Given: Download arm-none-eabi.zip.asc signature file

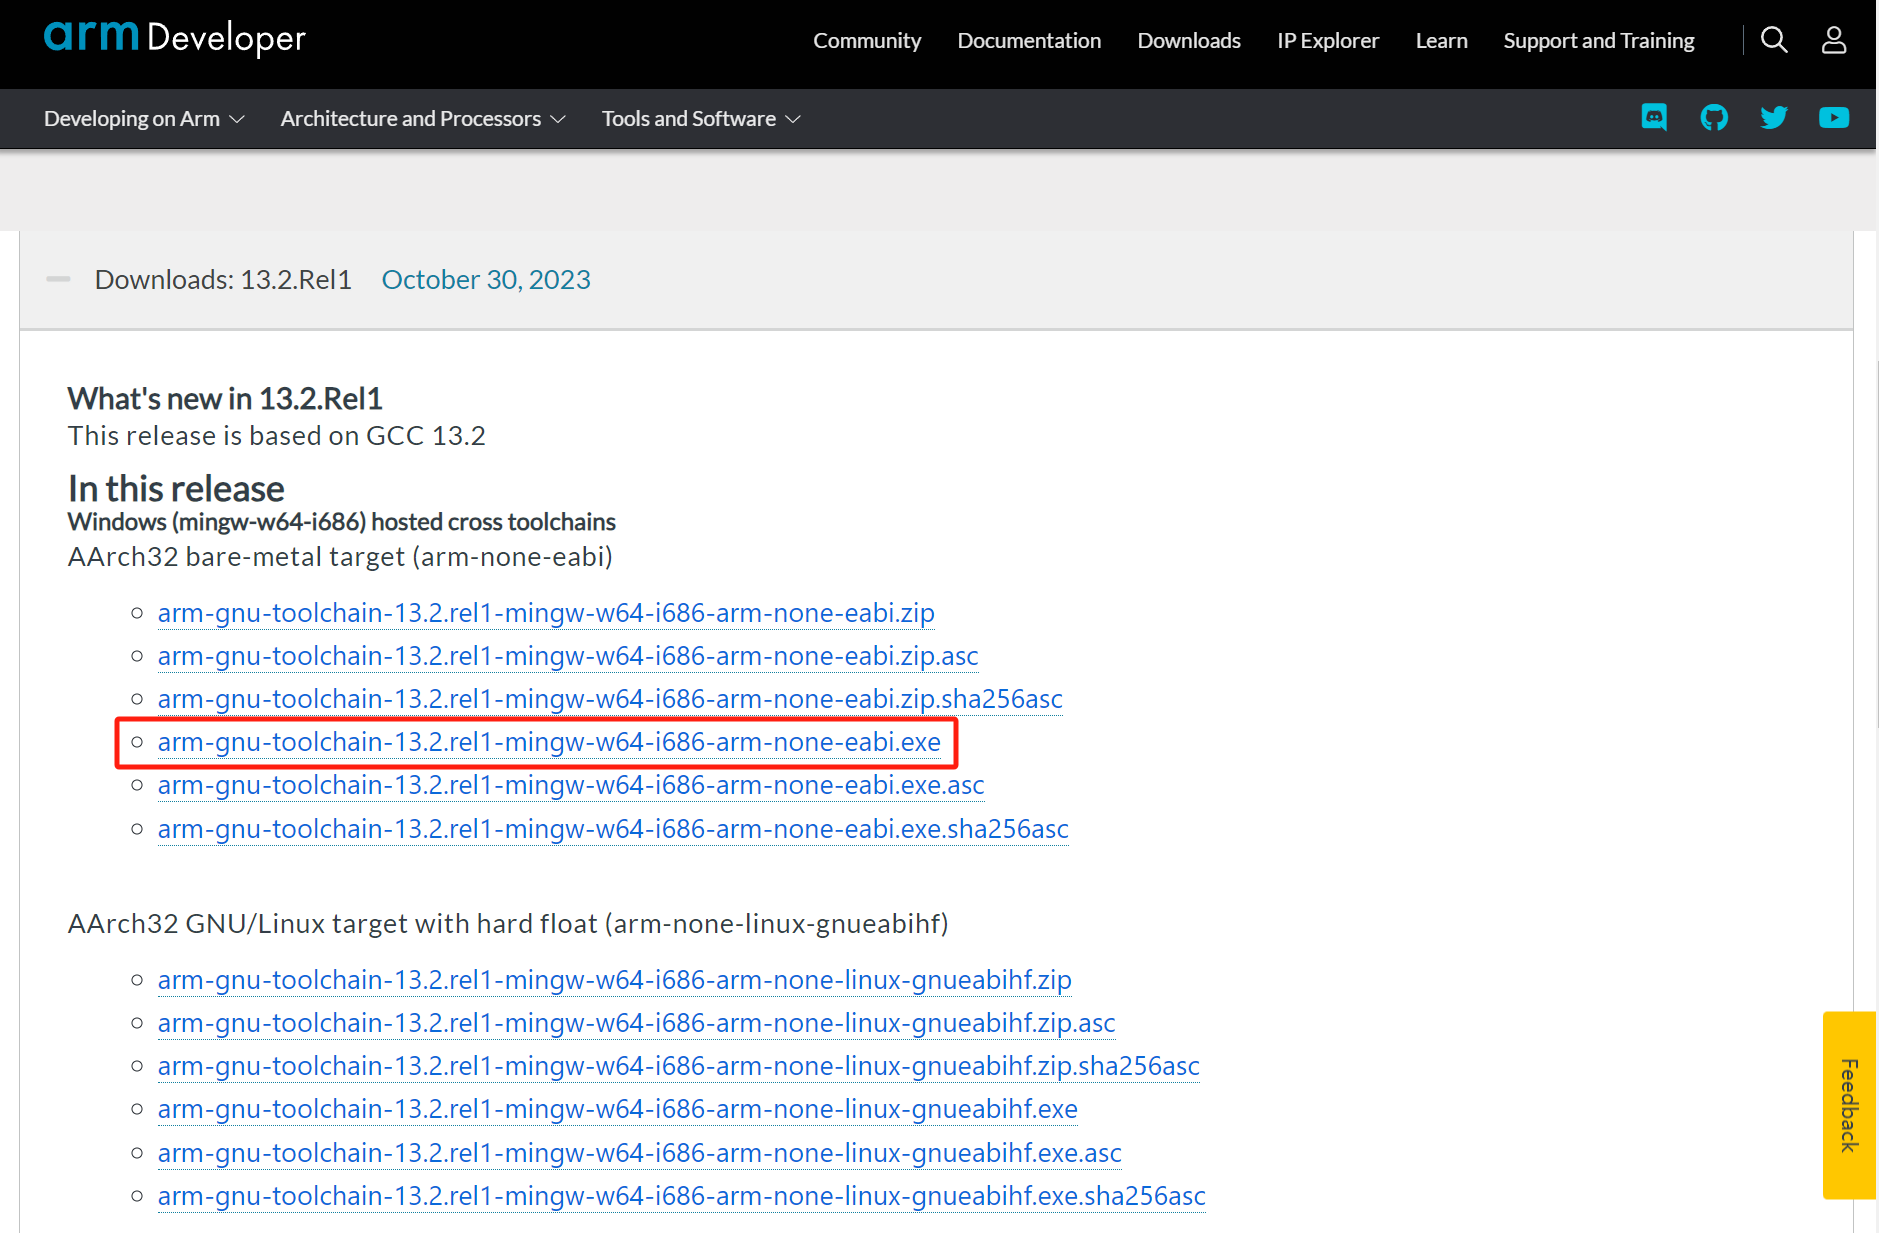Looking at the screenshot, I should (x=568, y=656).
